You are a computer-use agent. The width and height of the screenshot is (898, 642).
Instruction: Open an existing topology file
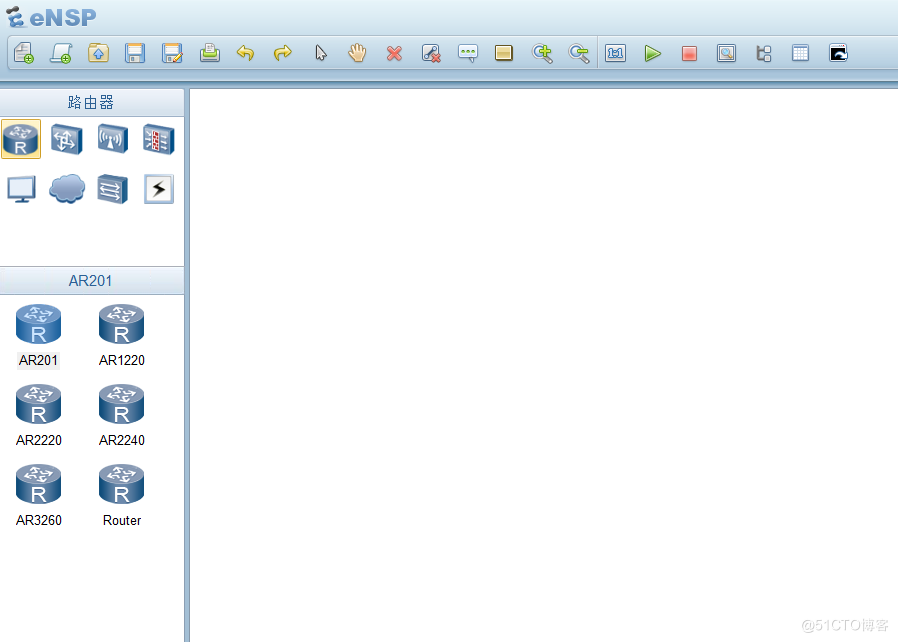99,53
